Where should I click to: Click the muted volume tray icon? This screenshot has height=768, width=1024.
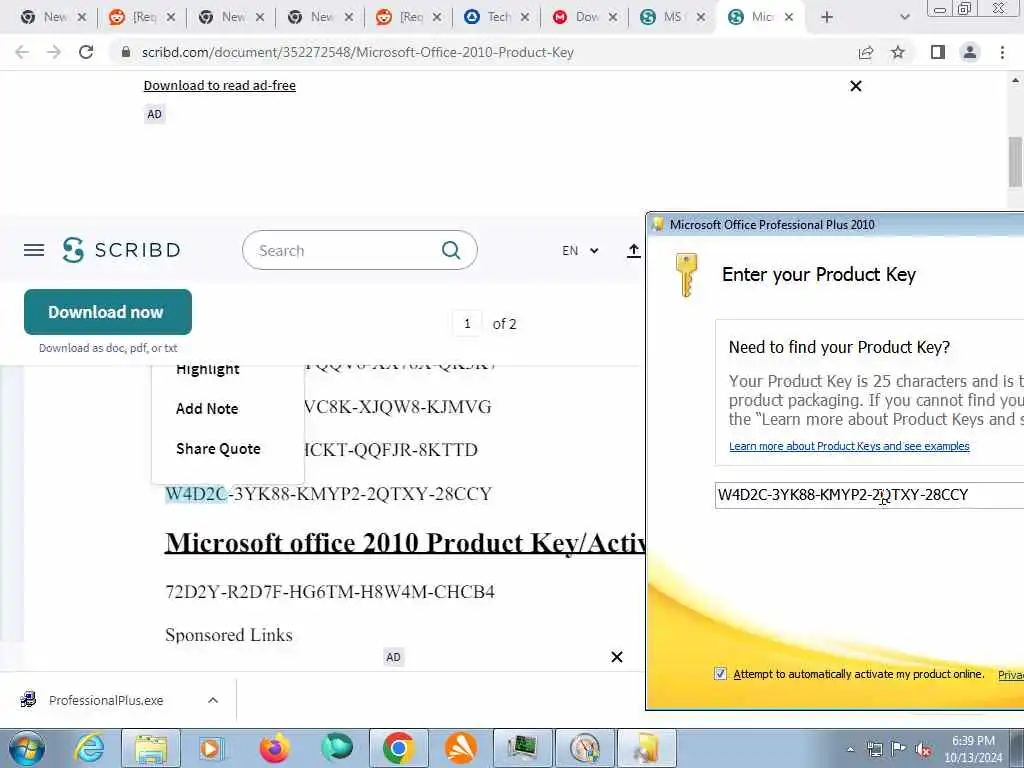coord(923,750)
